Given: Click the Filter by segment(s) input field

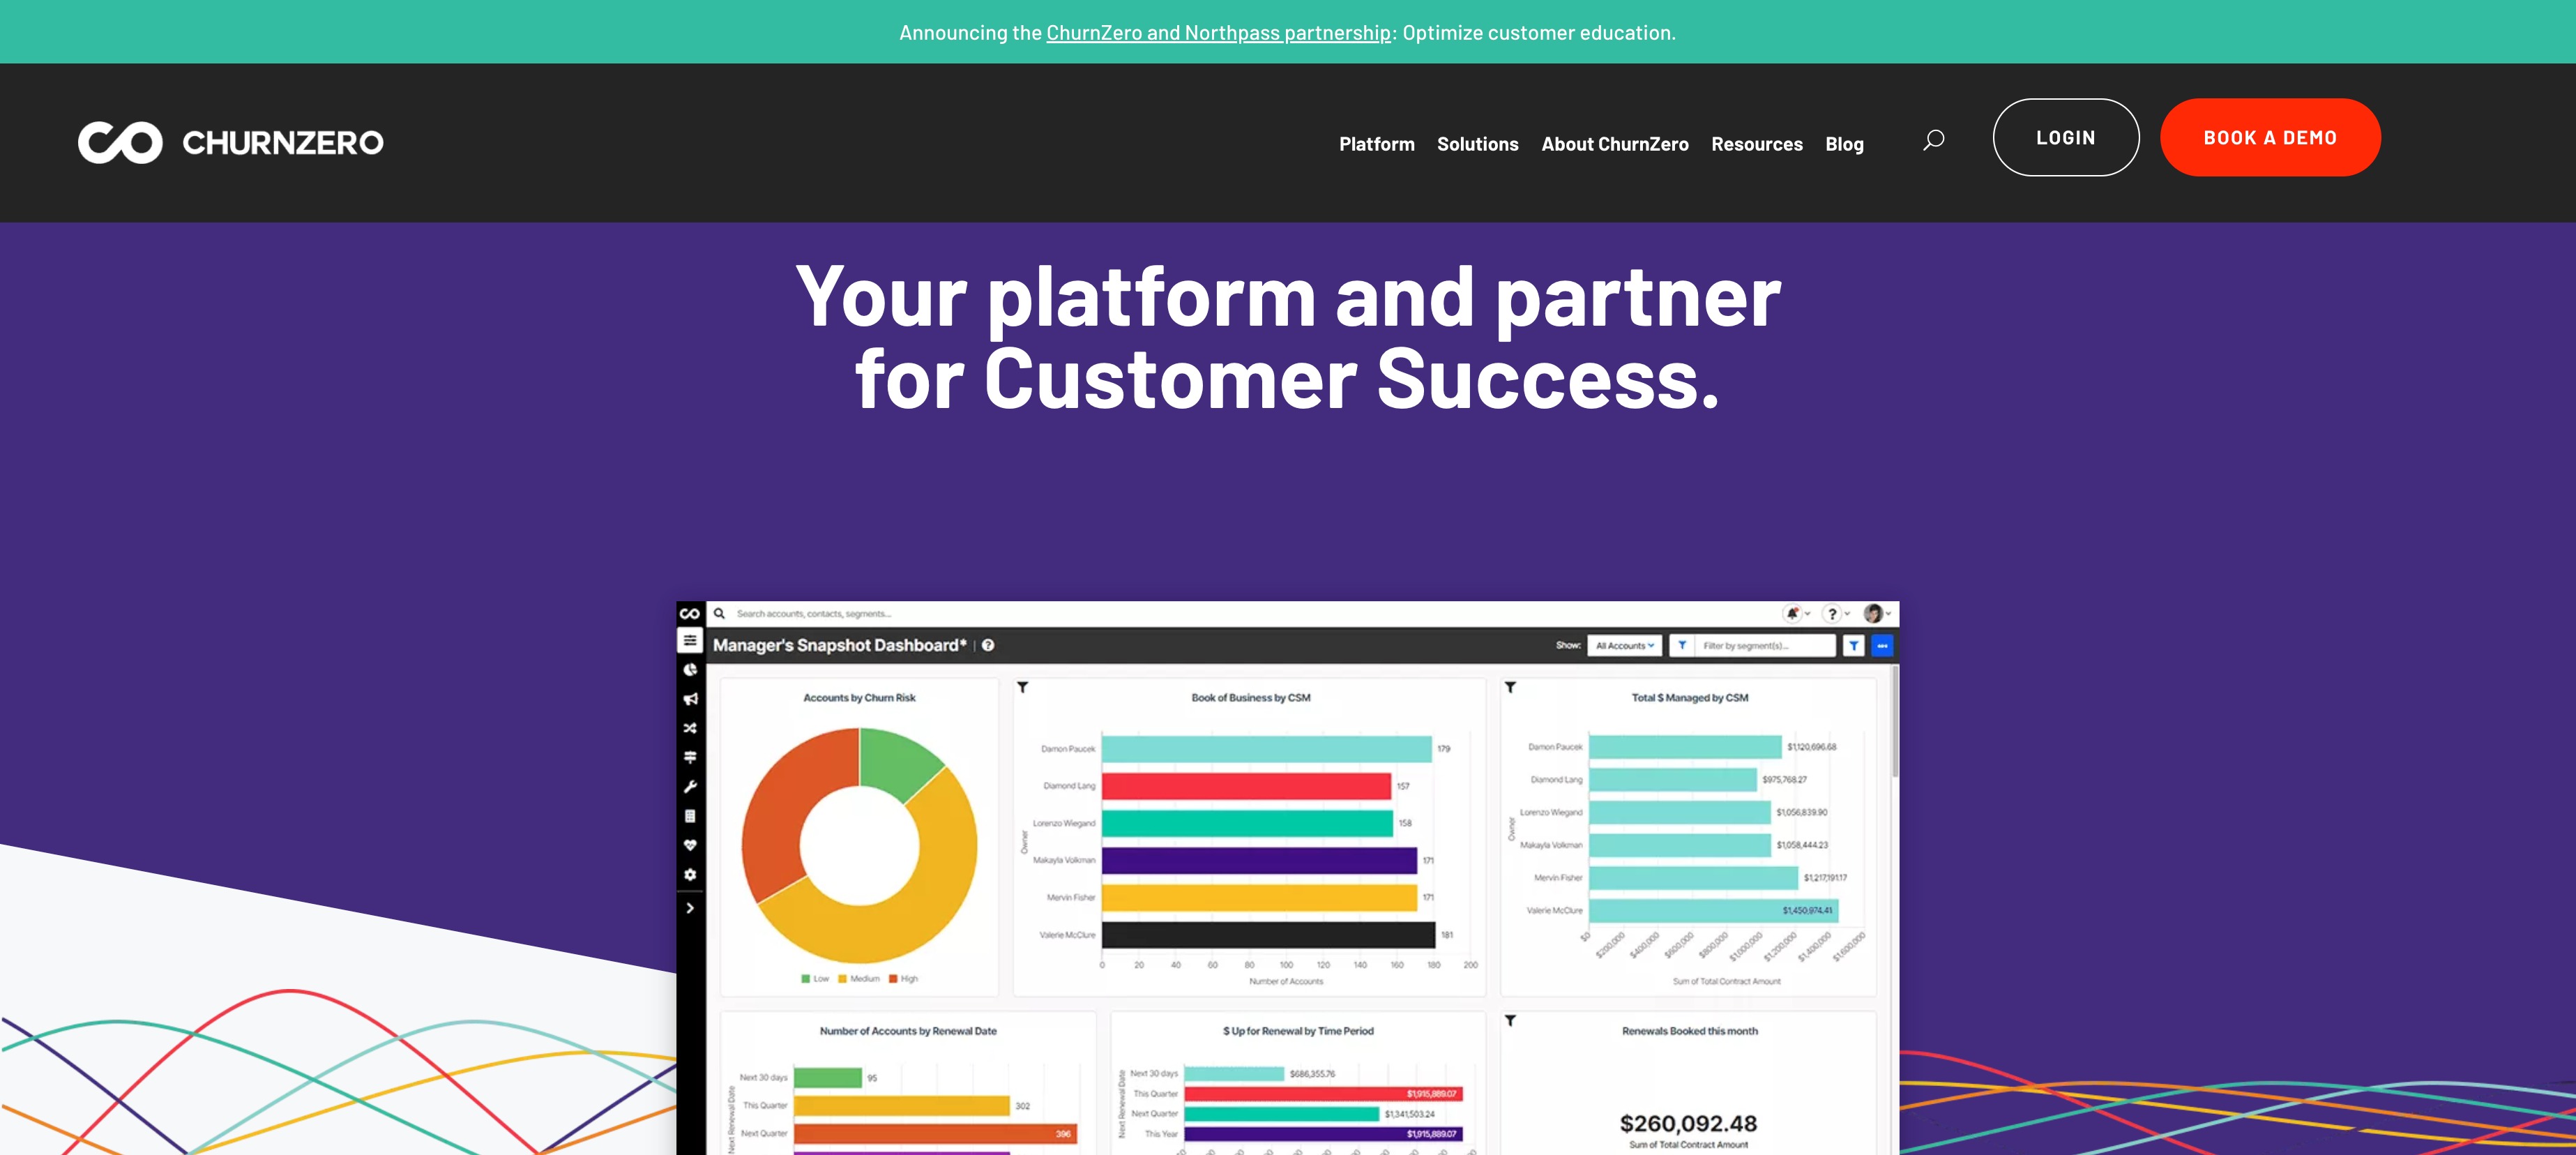Looking at the screenshot, I should tap(1765, 646).
